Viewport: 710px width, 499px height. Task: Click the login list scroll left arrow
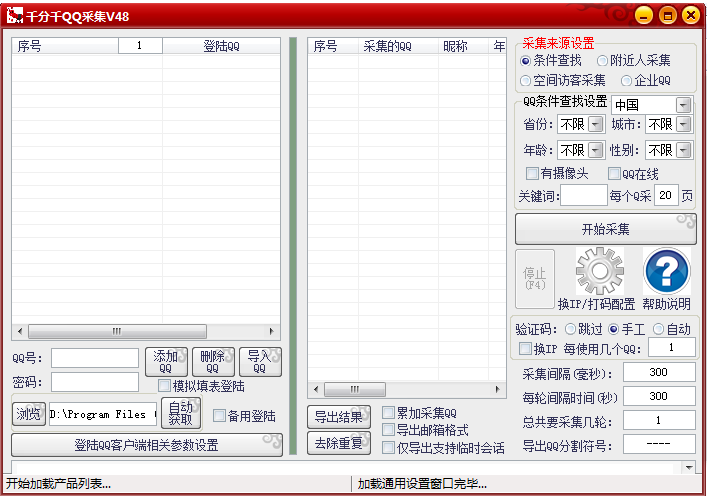coord(20,331)
